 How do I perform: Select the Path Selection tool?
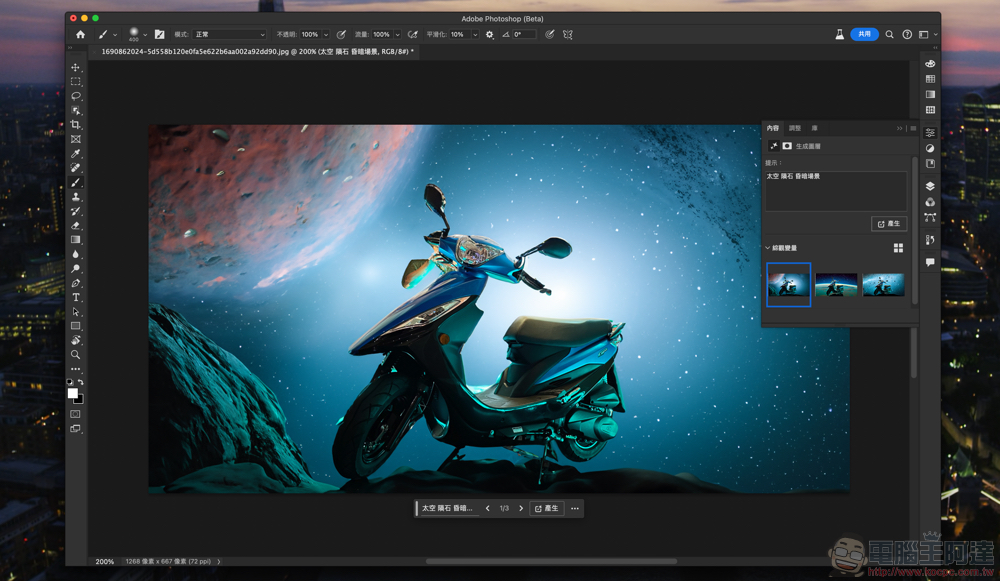pyautogui.click(x=76, y=312)
